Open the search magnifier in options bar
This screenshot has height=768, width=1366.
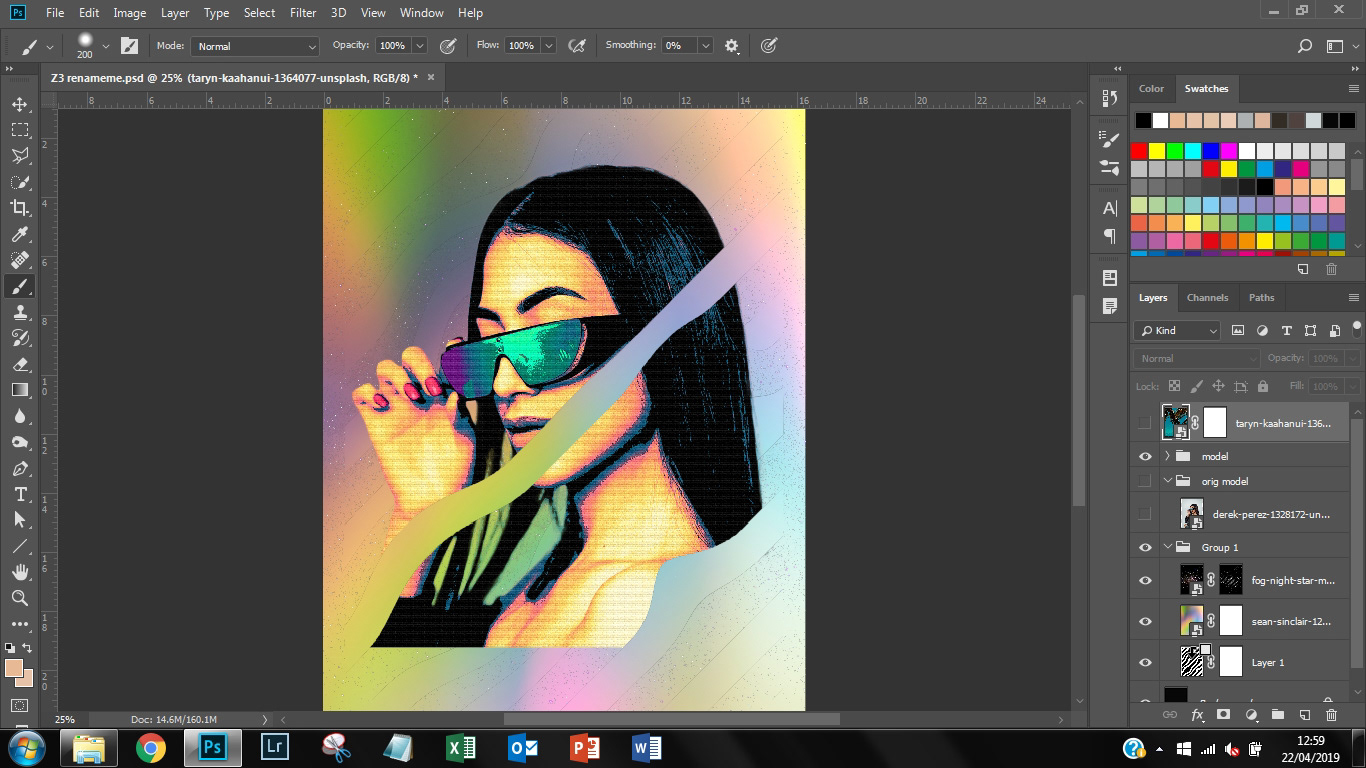coord(1304,46)
